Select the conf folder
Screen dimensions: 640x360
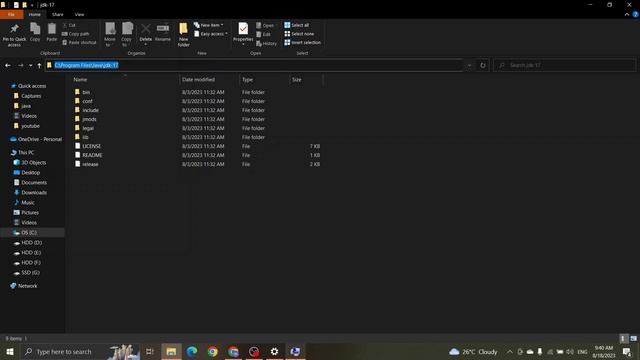[x=87, y=101]
